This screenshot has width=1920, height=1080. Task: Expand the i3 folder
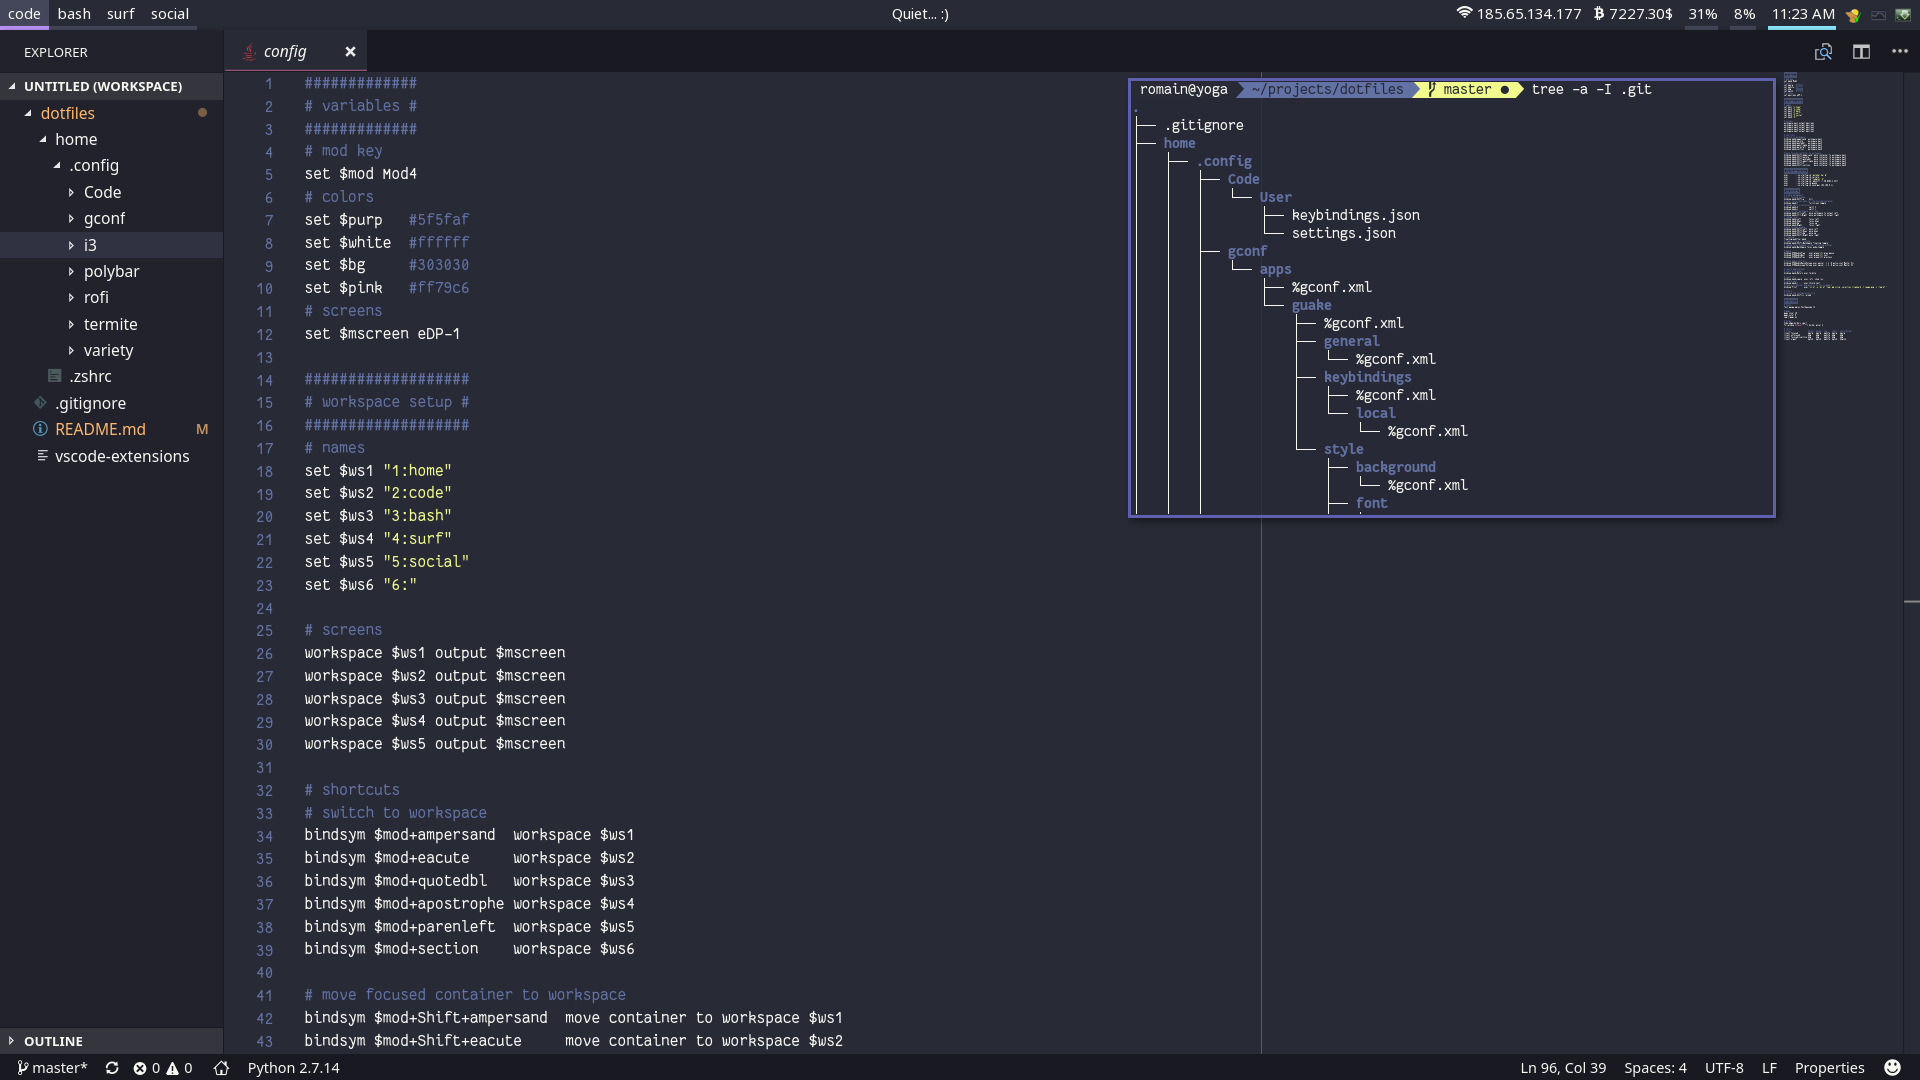[x=90, y=245]
